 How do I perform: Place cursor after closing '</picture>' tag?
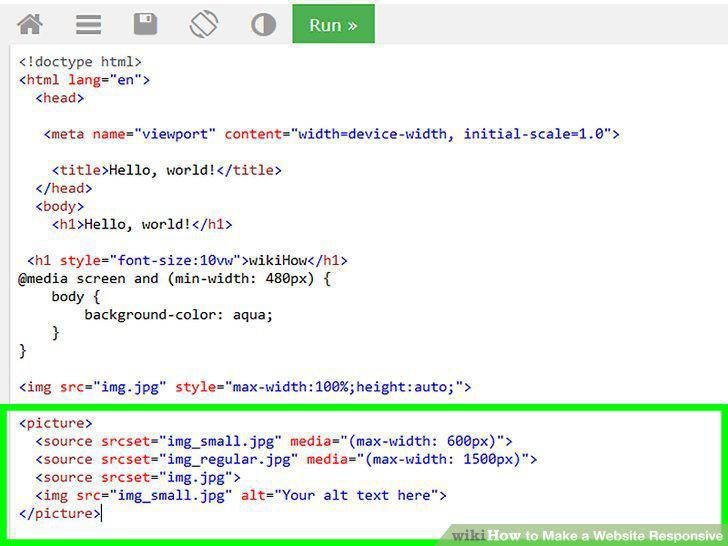[101, 514]
